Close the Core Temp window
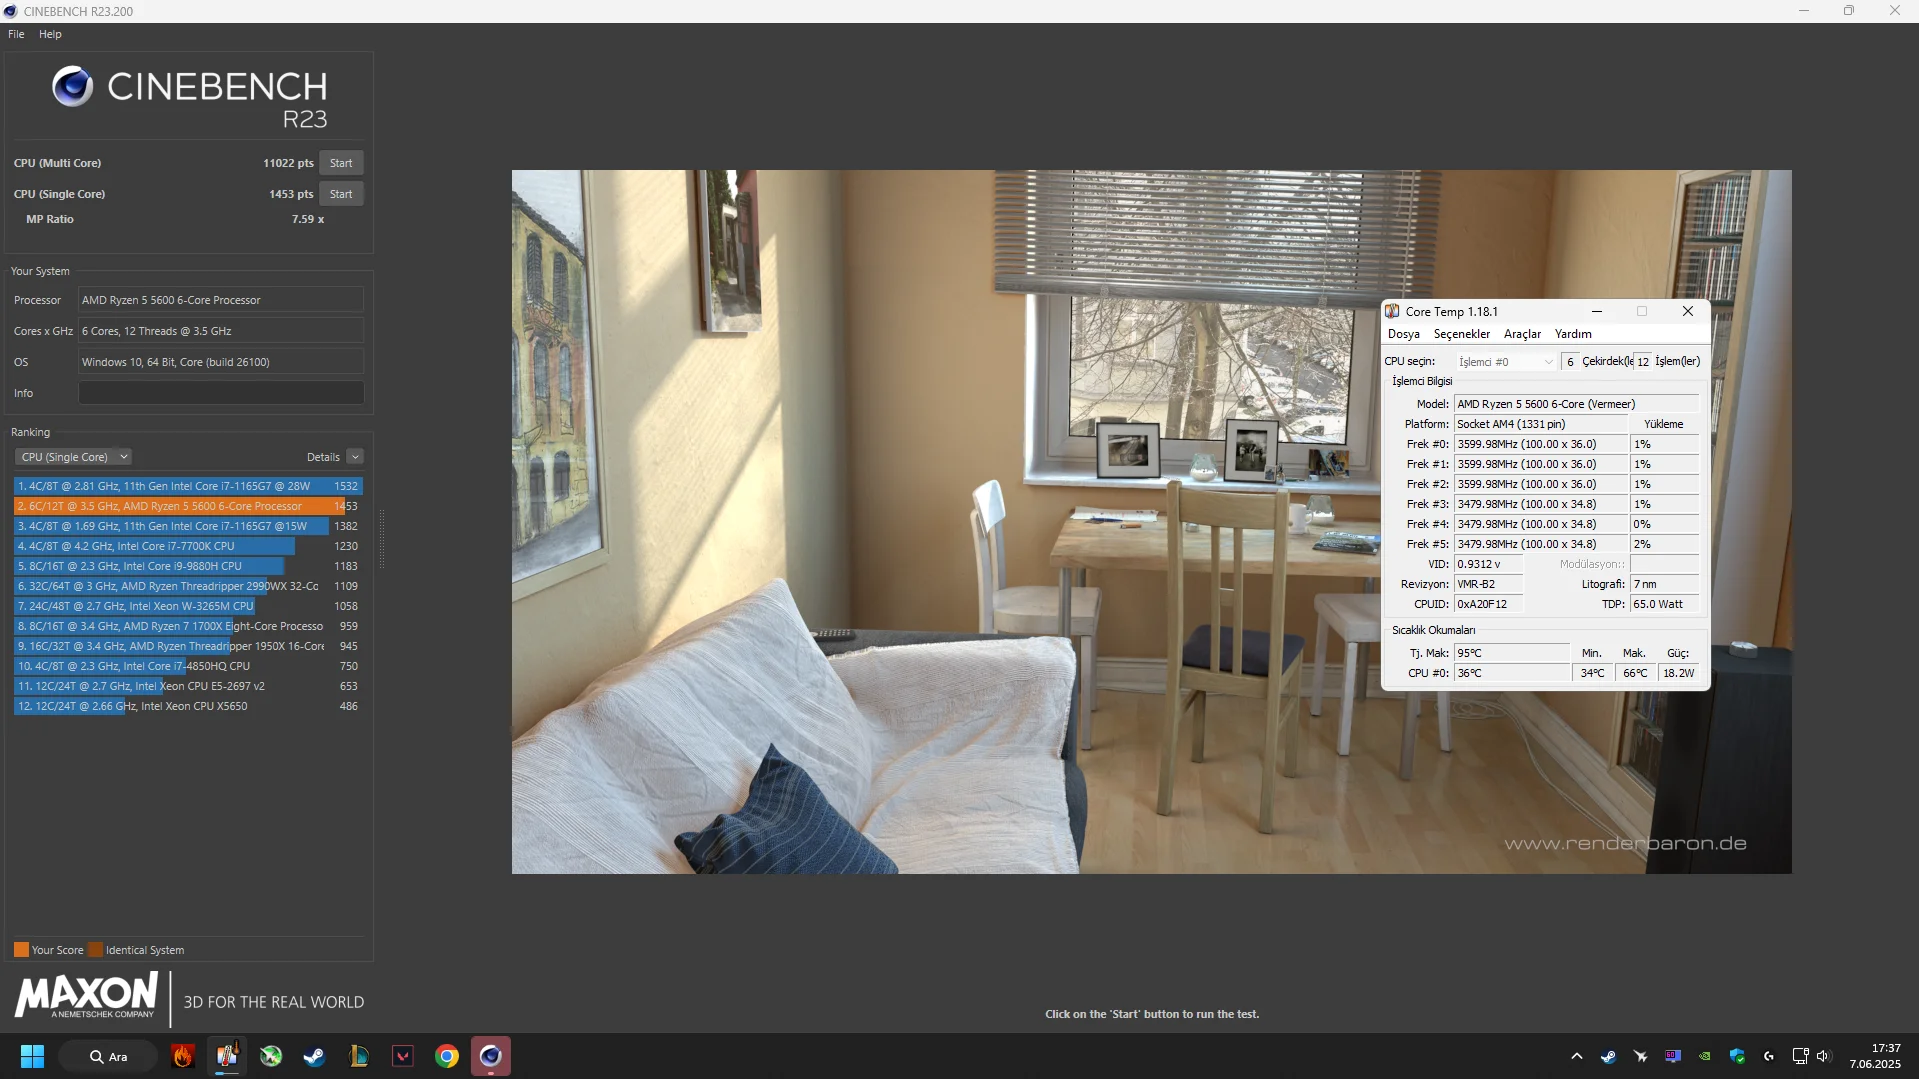1919x1079 pixels. (x=1688, y=311)
